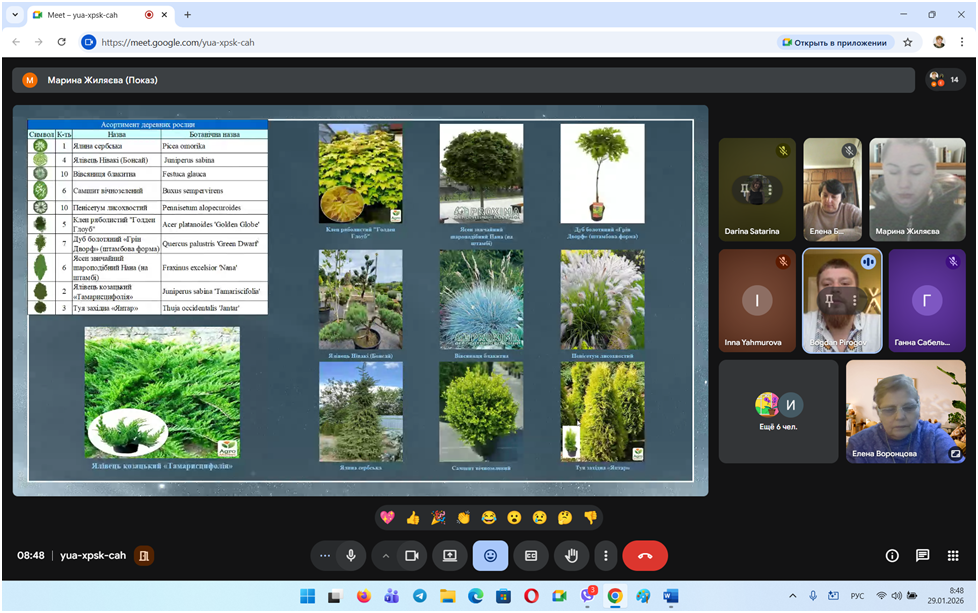This screenshot has width=978, height=613.
Task: Click the 'Ещё 6 чел.' participants tile
Action: pyautogui.click(x=778, y=411)
